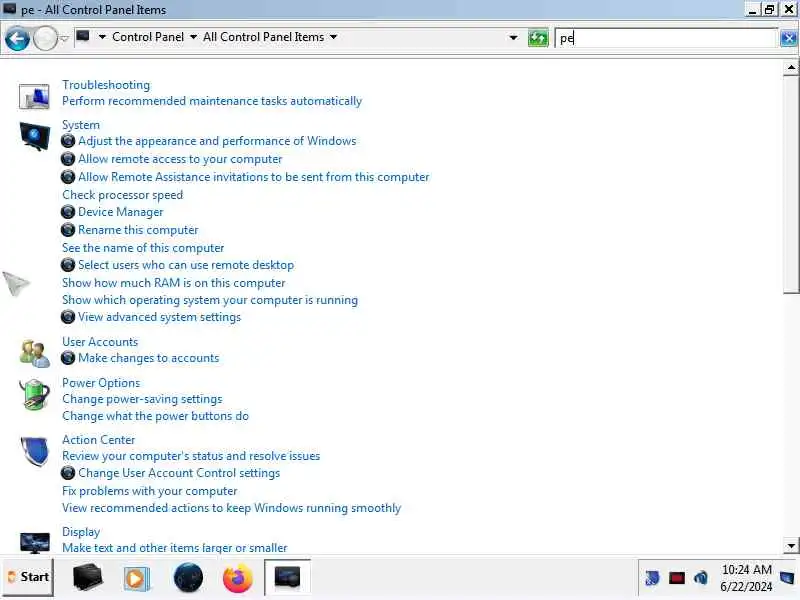Open View recommended actions to keep Windows running
This screenshot has height=600, width=800.
pyautogui.click(x=232, y=508)
